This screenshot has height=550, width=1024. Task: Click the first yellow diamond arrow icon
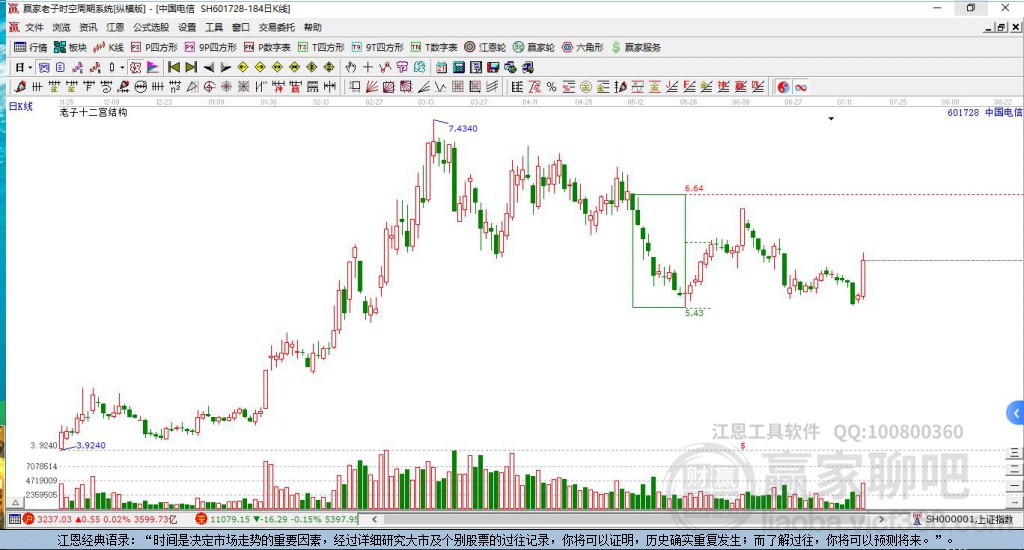(x=243, y=67)
